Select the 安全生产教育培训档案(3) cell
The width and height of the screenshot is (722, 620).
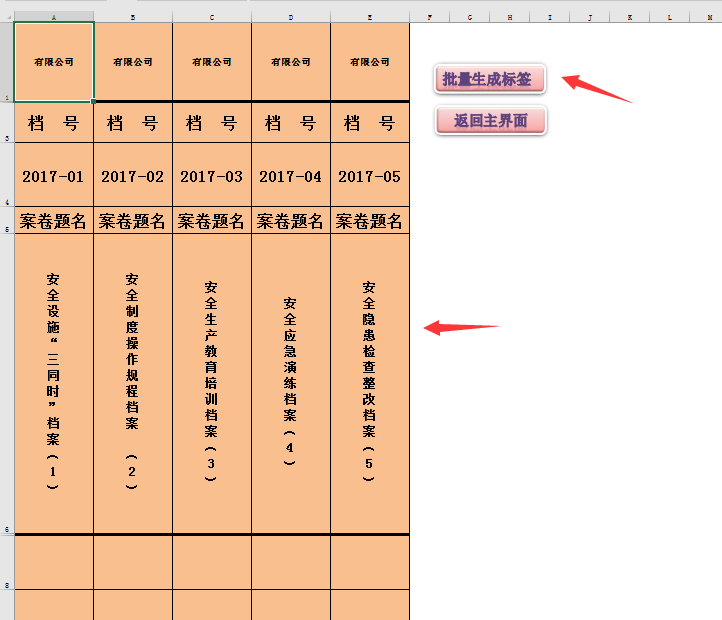point(212,384)
